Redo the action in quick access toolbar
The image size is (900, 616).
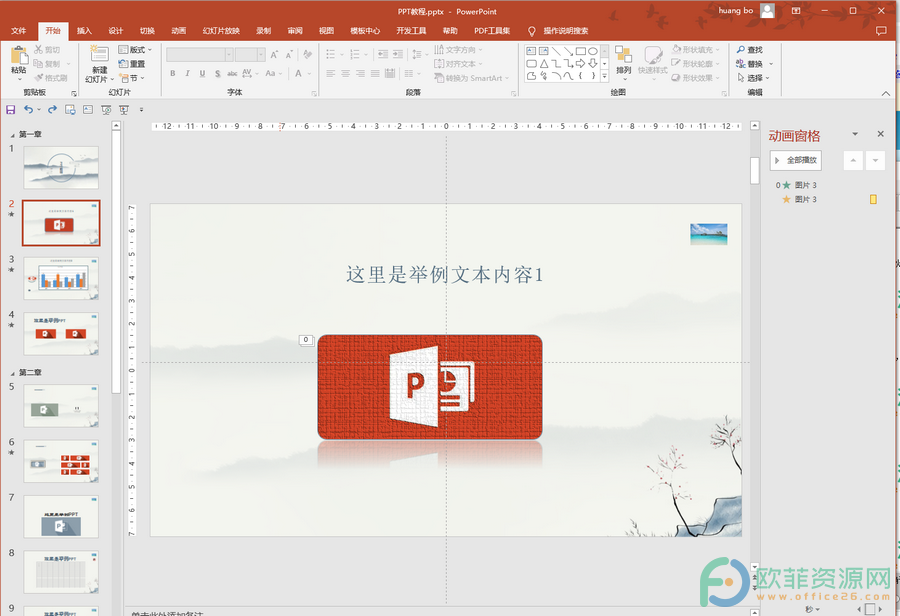point(52,109)
